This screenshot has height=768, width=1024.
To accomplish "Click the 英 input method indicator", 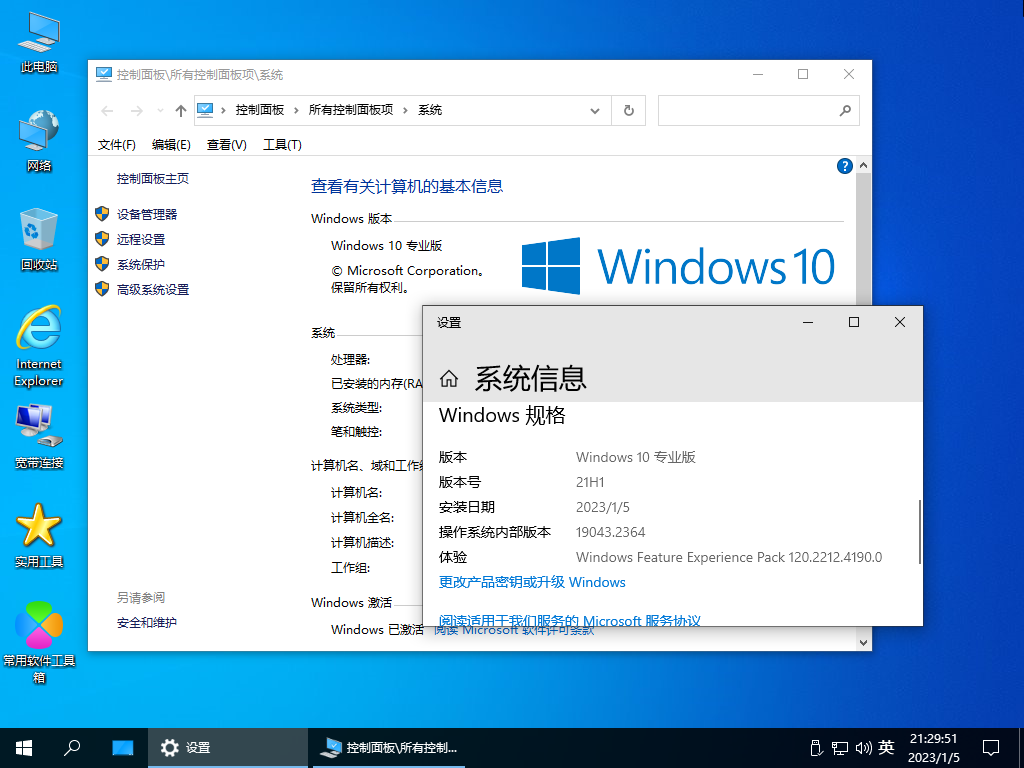I will coord(886,747).
